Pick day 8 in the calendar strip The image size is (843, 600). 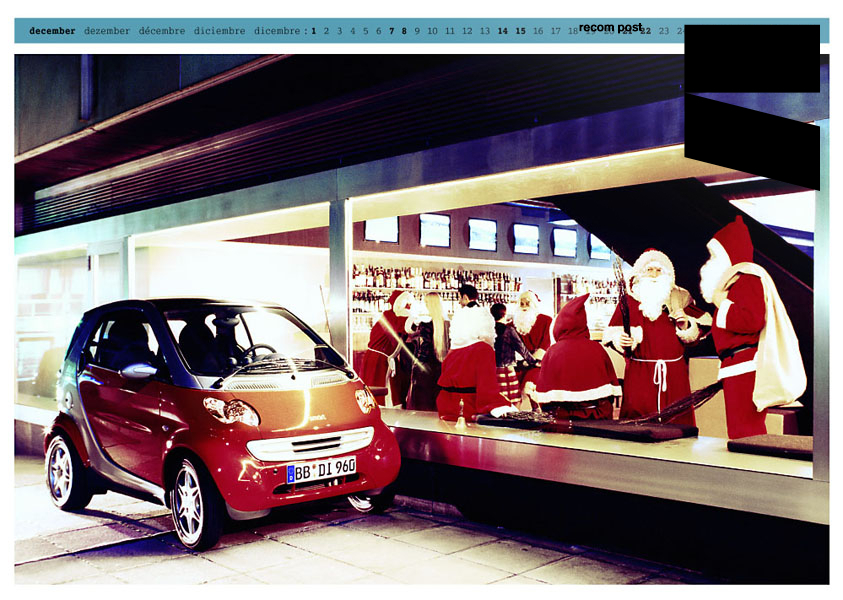click(x=404, y=31)
